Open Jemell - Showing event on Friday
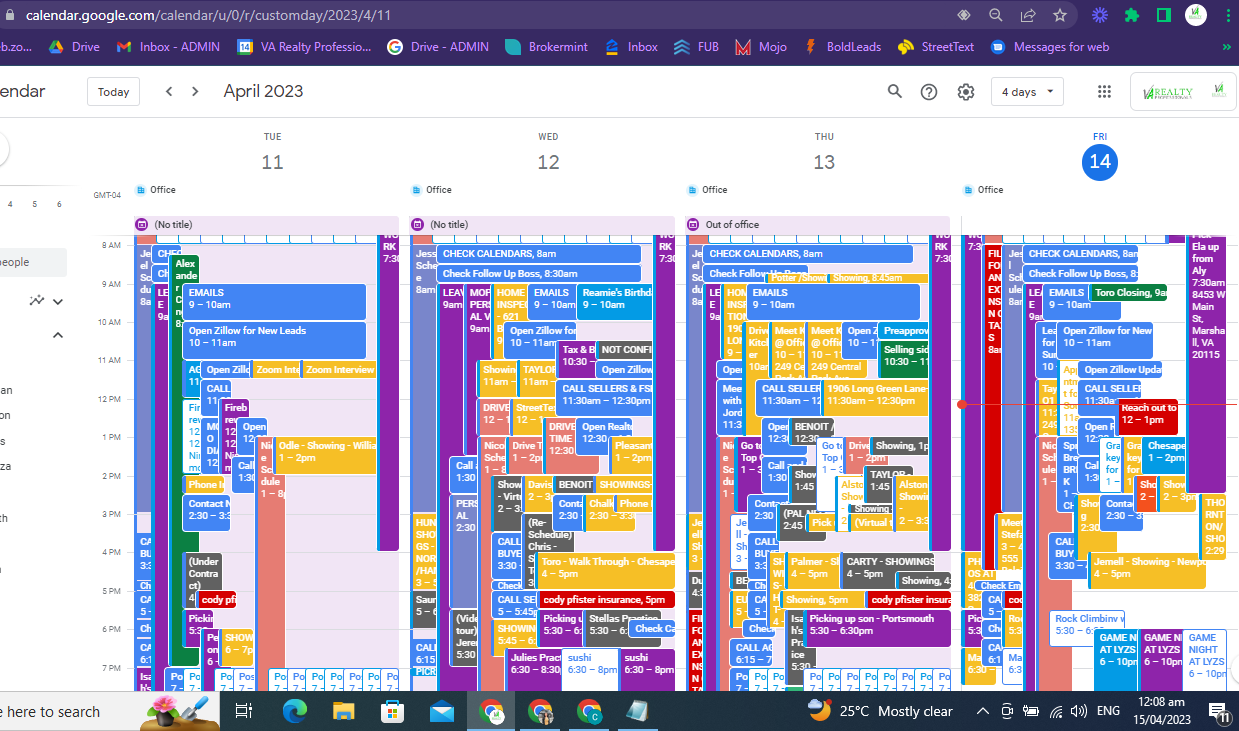 point(1147,569)
